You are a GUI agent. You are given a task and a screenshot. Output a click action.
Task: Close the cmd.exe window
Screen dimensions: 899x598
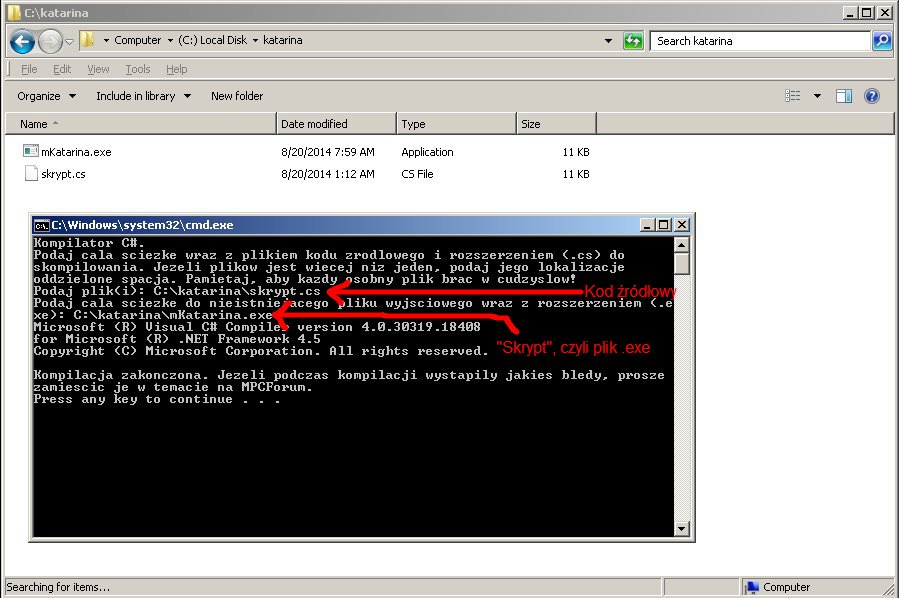(x=681, y=225)
